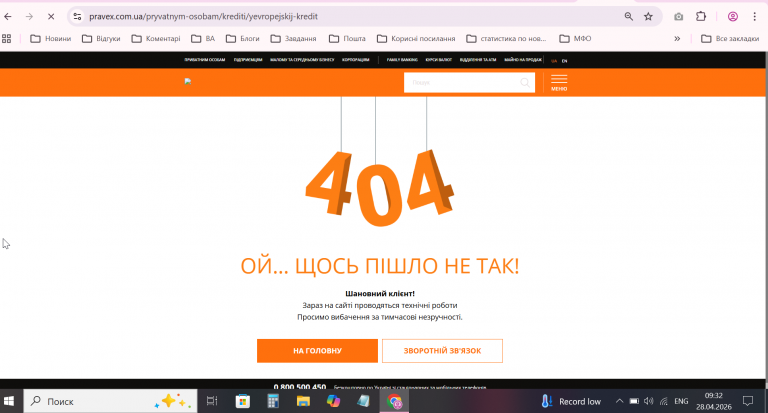Viewport: 768px width, 413px height.
Task: Switch site language to EN
Action: point(564,61)
